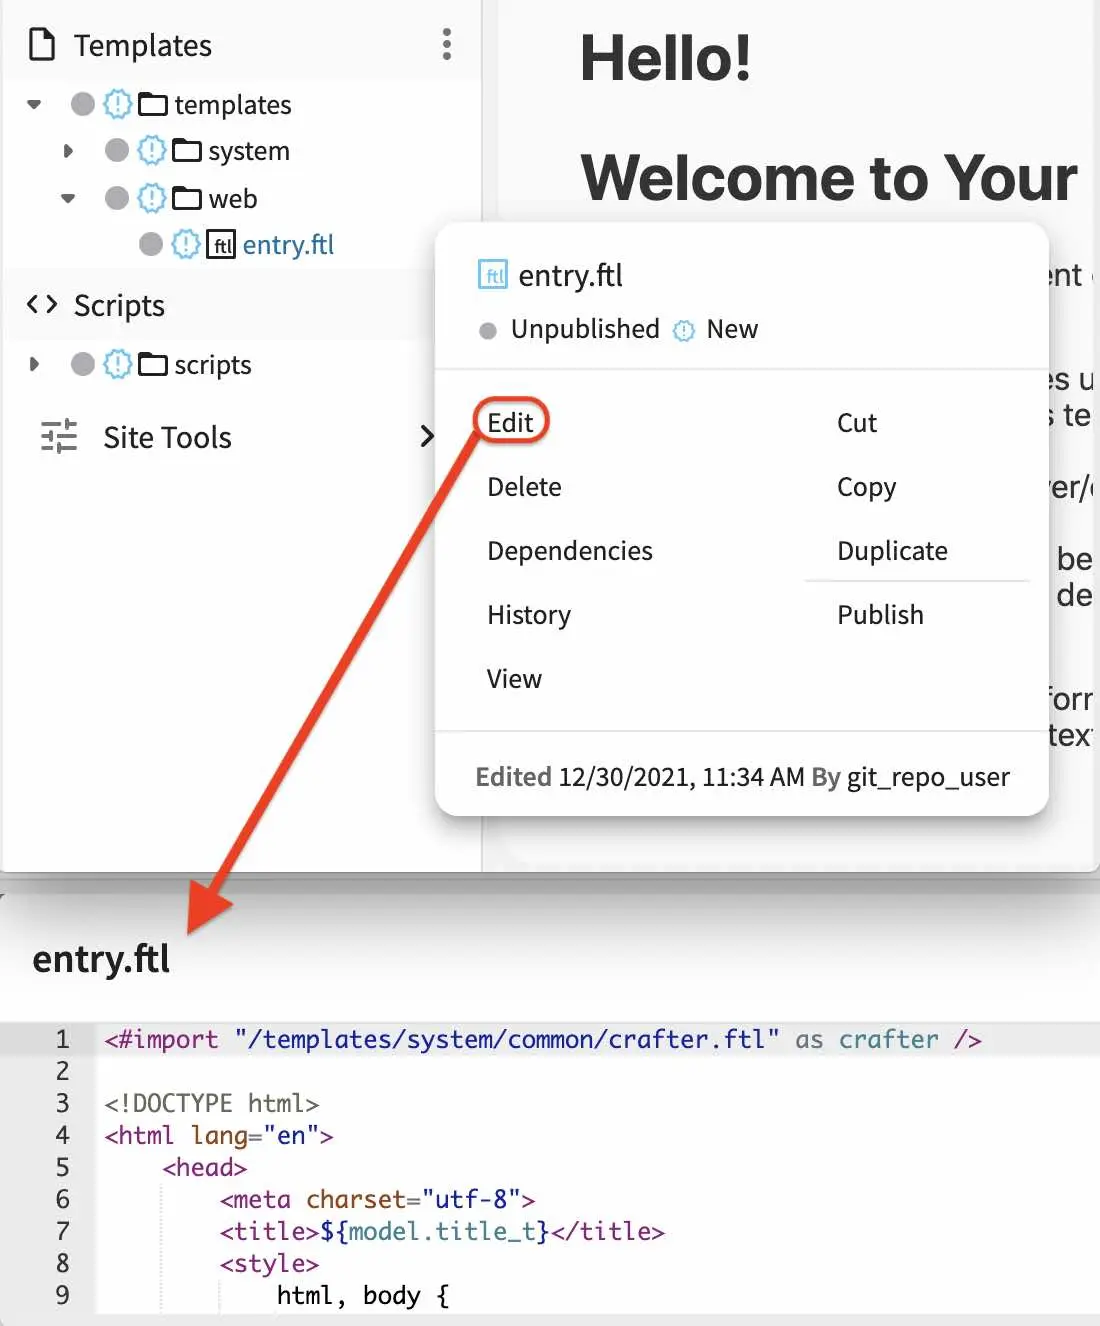Expand the scripts folder
Viewport: 1100px width, 1326px height.
[34, 364]
